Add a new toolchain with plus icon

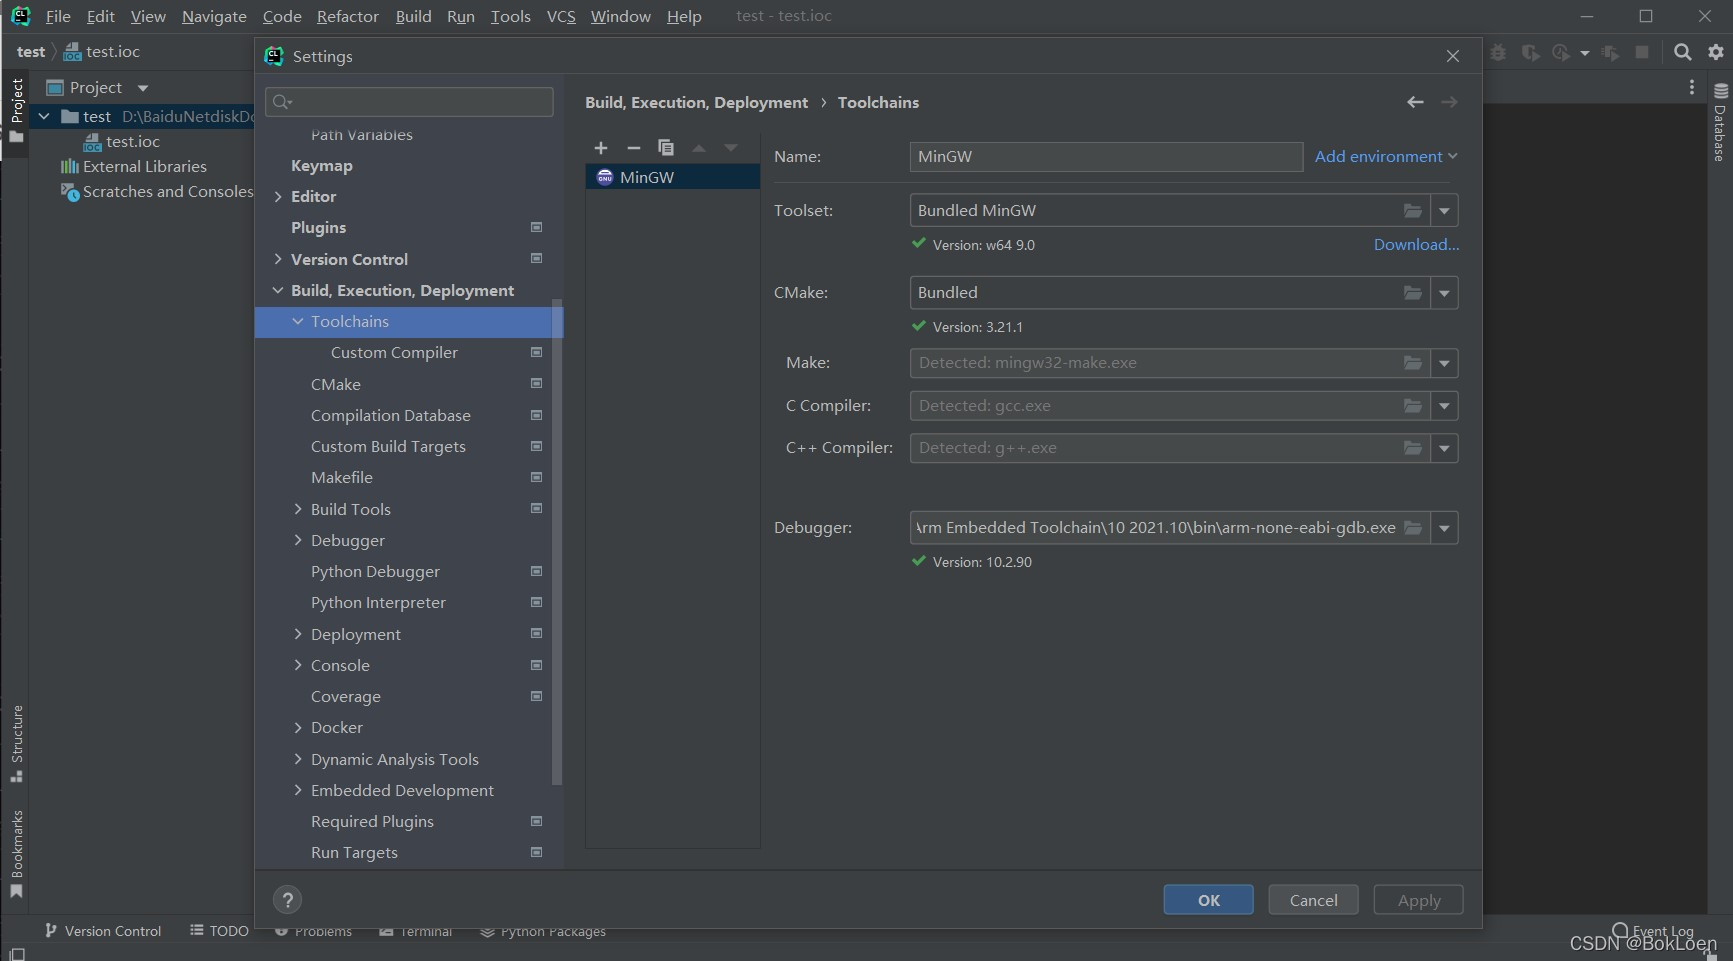601,148
